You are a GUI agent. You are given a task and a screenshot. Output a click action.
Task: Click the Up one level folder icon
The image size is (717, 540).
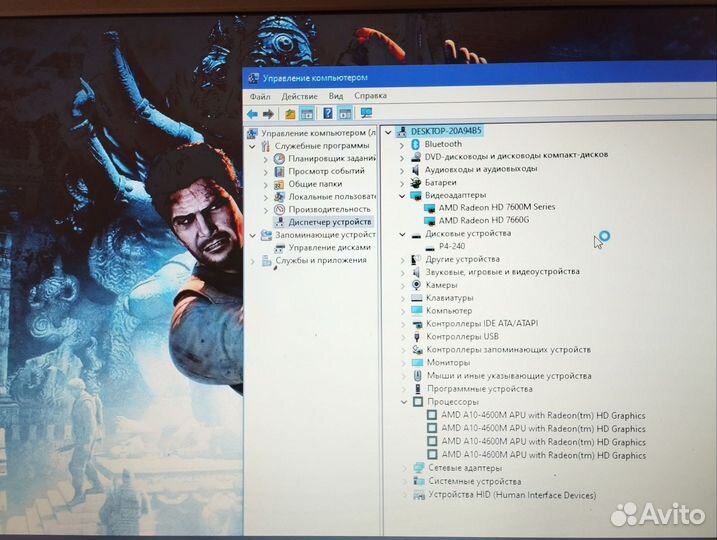(289, 114)
